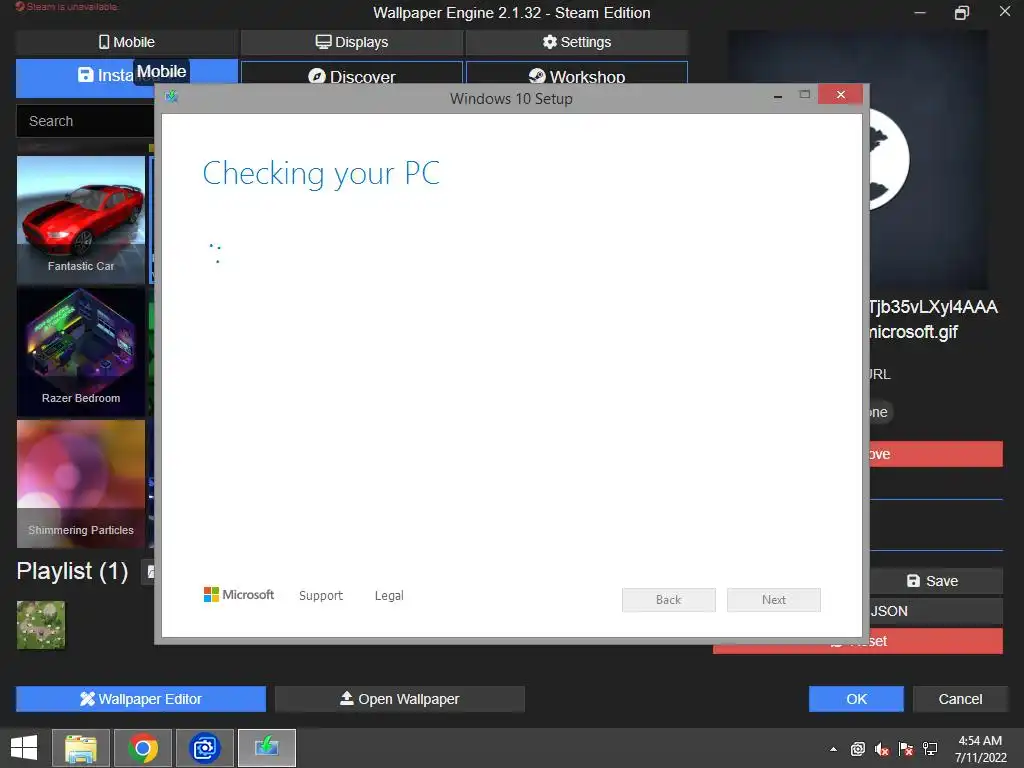Image resolution: width=1024 pixels, height=768 pixels.
Task: Open the Windows Start menu
Action: (24, 748)
